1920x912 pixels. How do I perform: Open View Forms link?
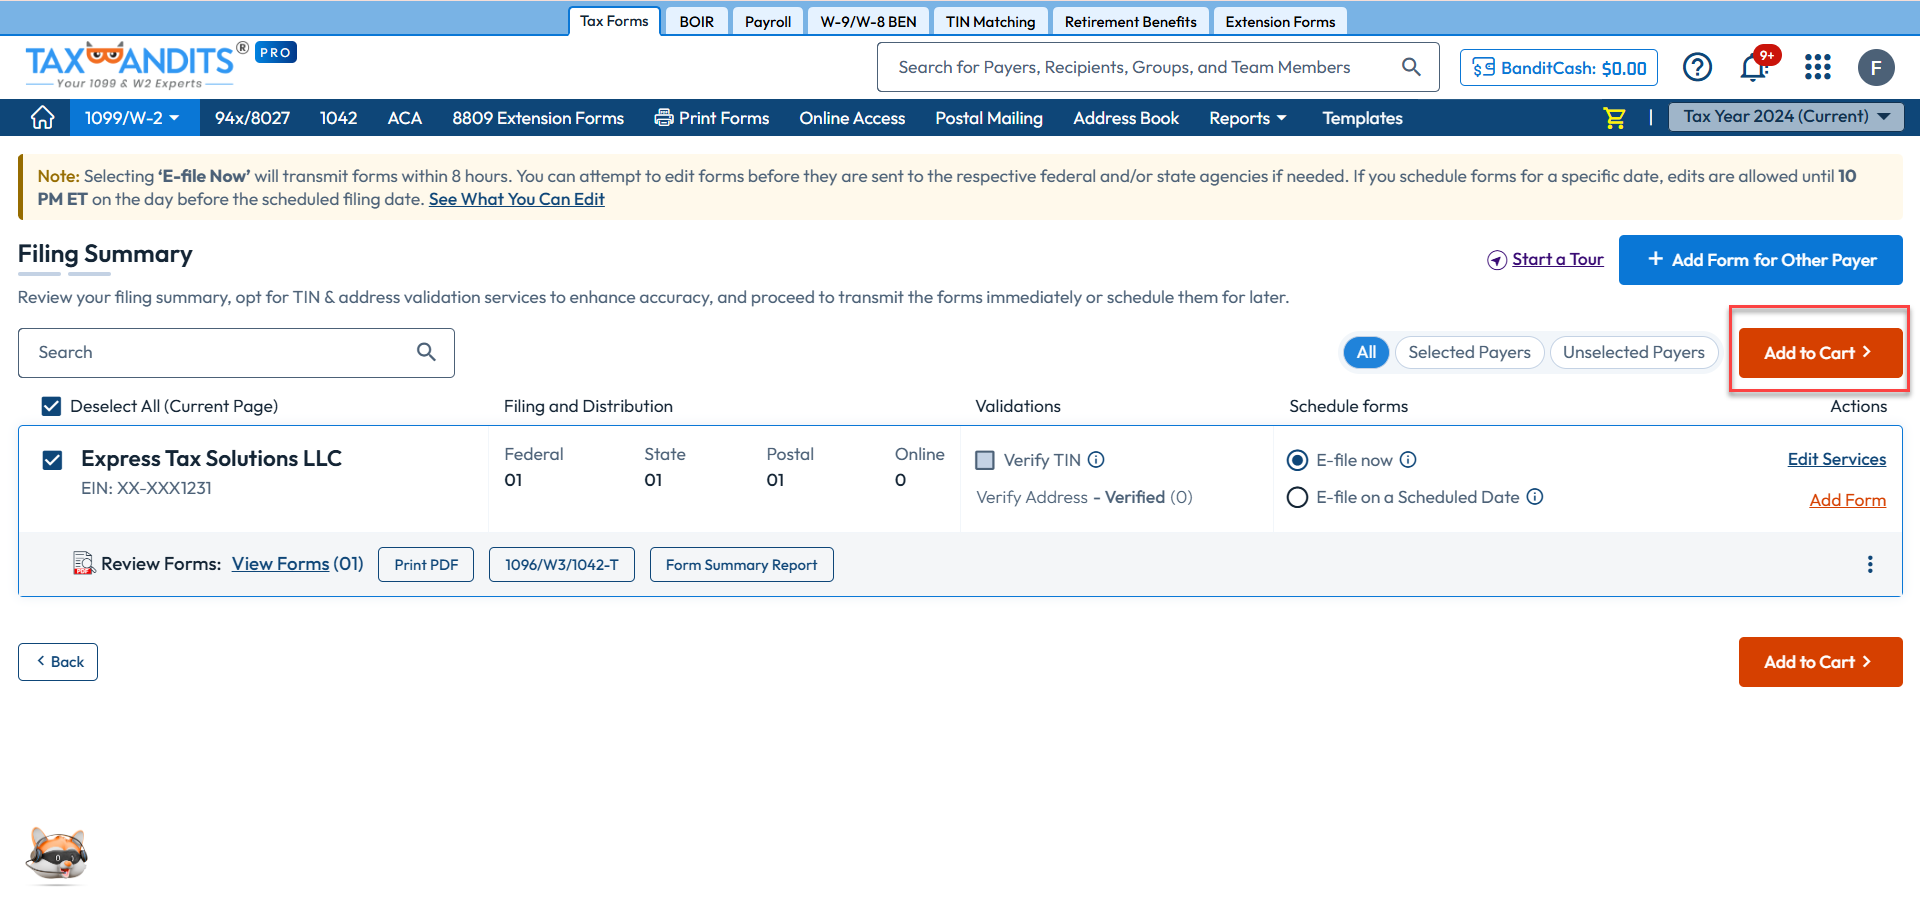(x=281, y=564)
